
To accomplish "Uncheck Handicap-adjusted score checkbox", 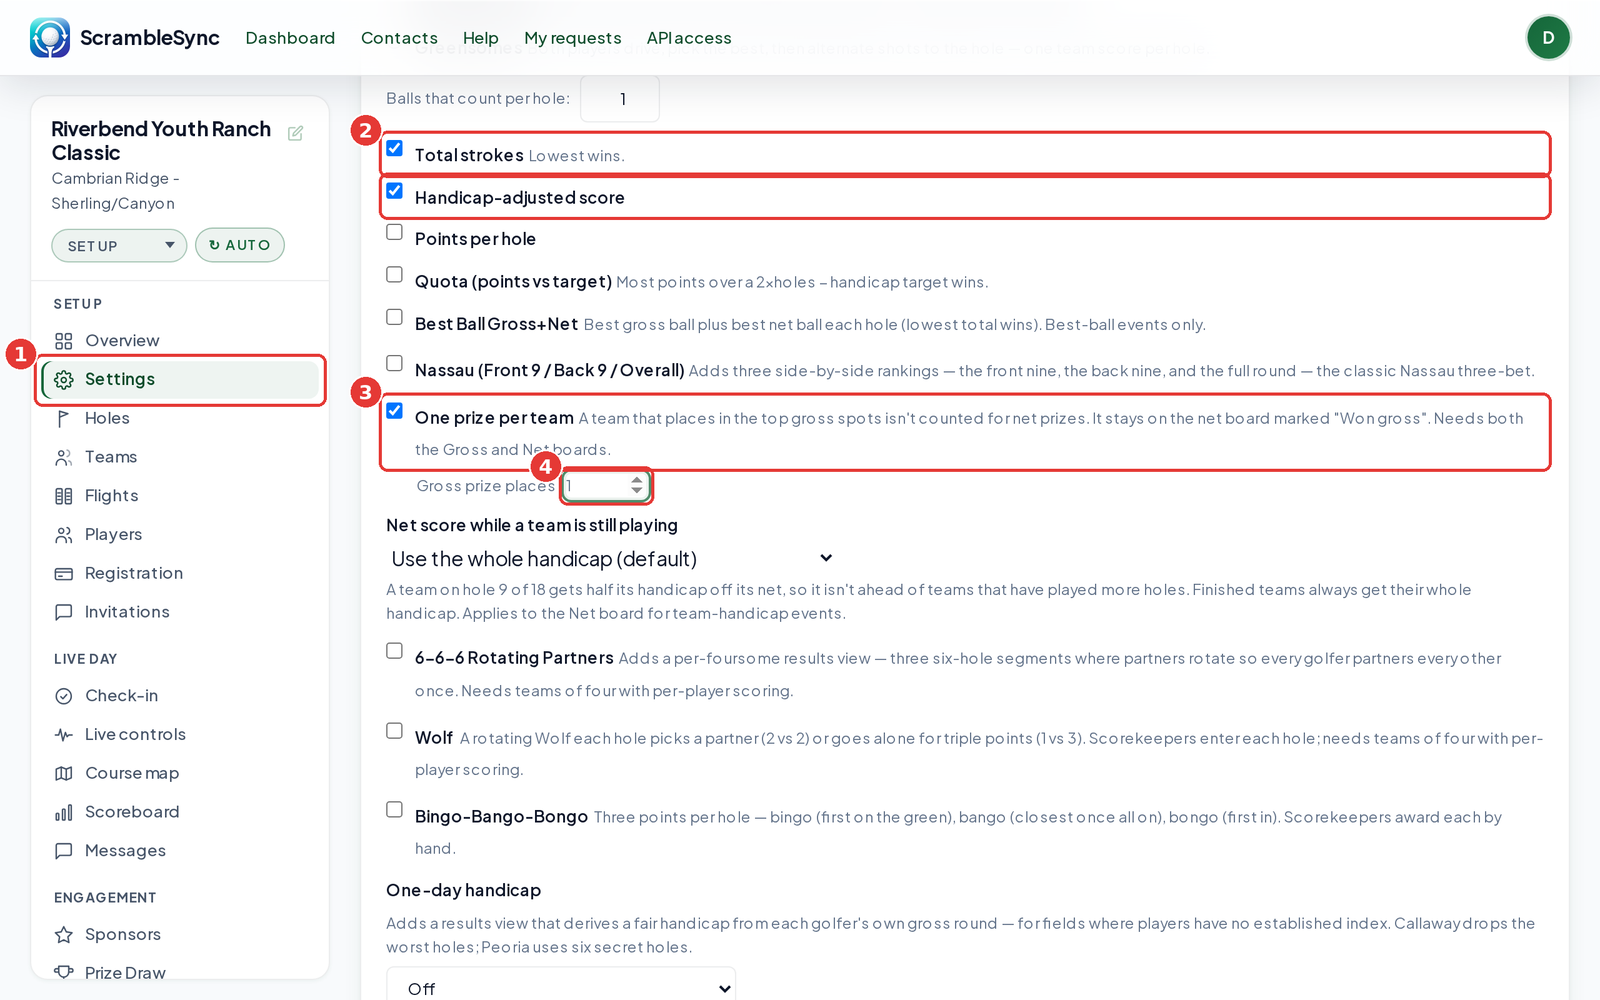I will 395,191.
